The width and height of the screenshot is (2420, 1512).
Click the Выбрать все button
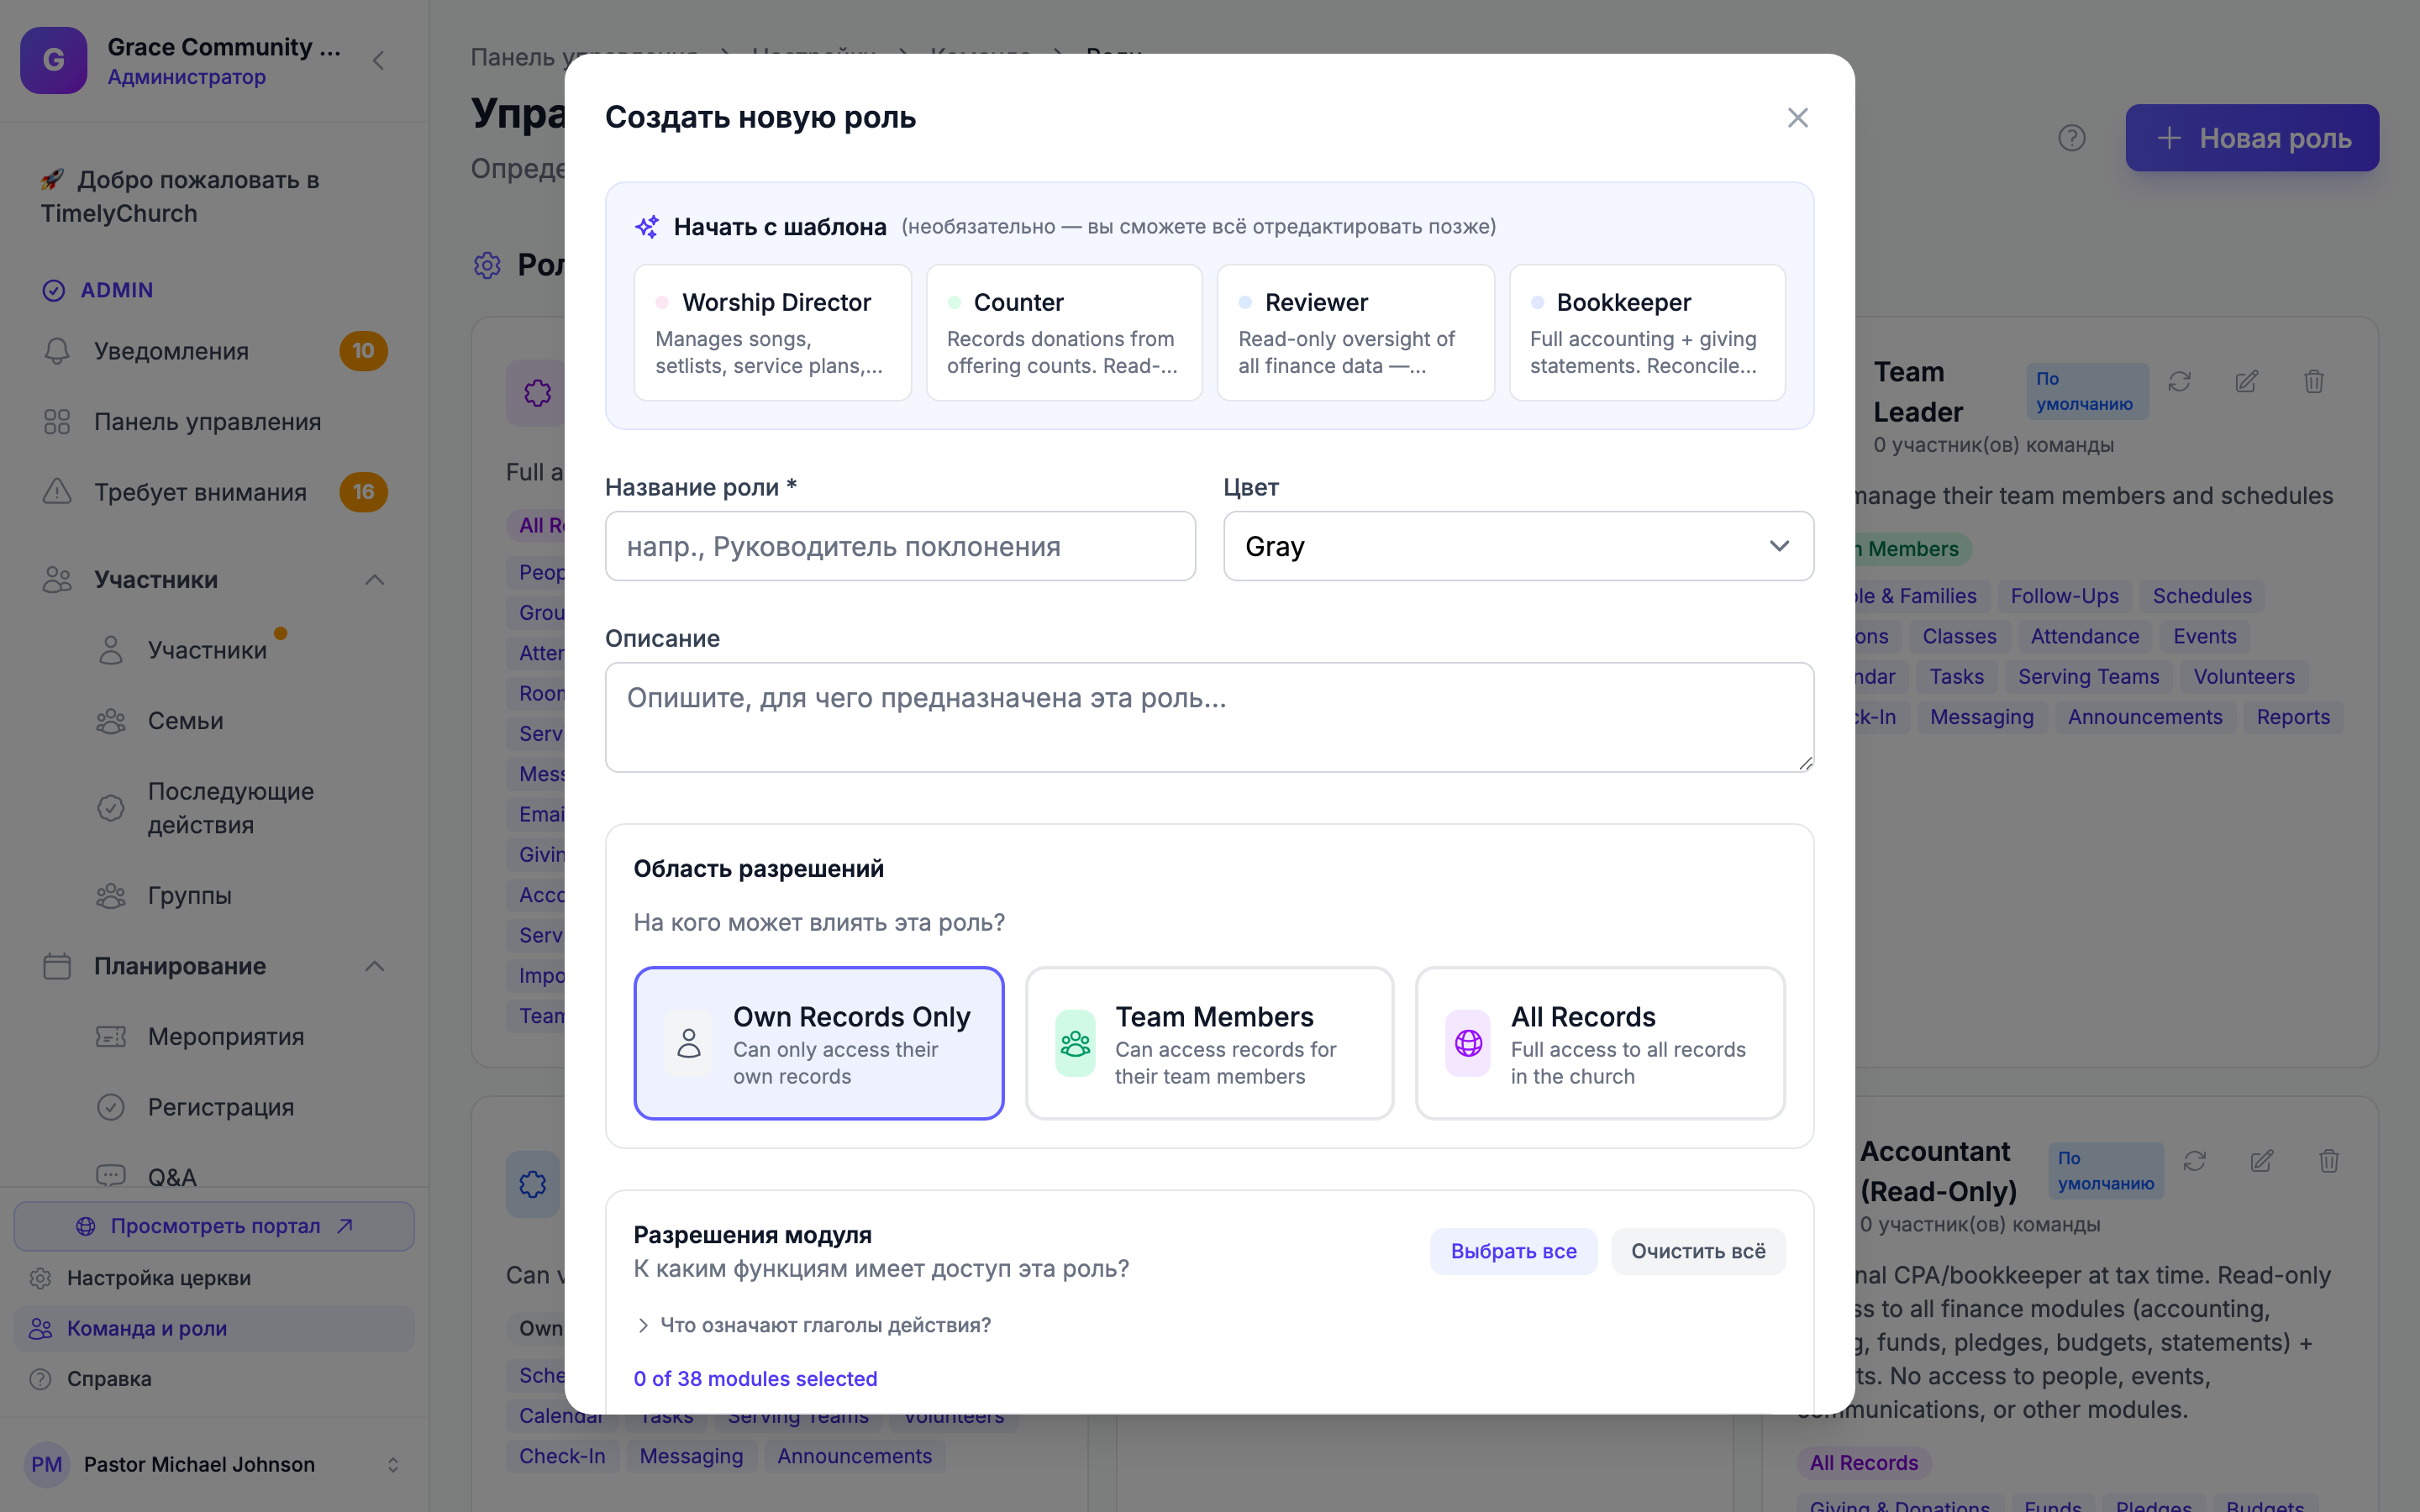coord(1513,1251)
